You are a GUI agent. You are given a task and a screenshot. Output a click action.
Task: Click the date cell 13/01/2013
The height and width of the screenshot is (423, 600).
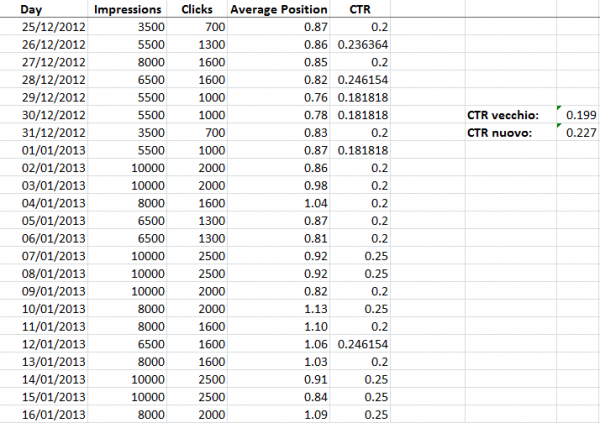coord(44,361)
